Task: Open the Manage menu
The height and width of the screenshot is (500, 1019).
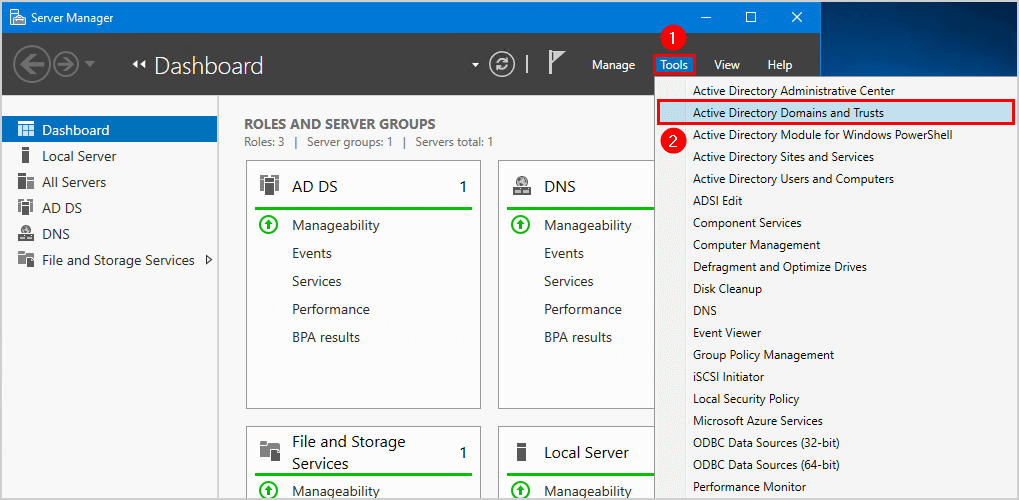Action: coord(613,65)
